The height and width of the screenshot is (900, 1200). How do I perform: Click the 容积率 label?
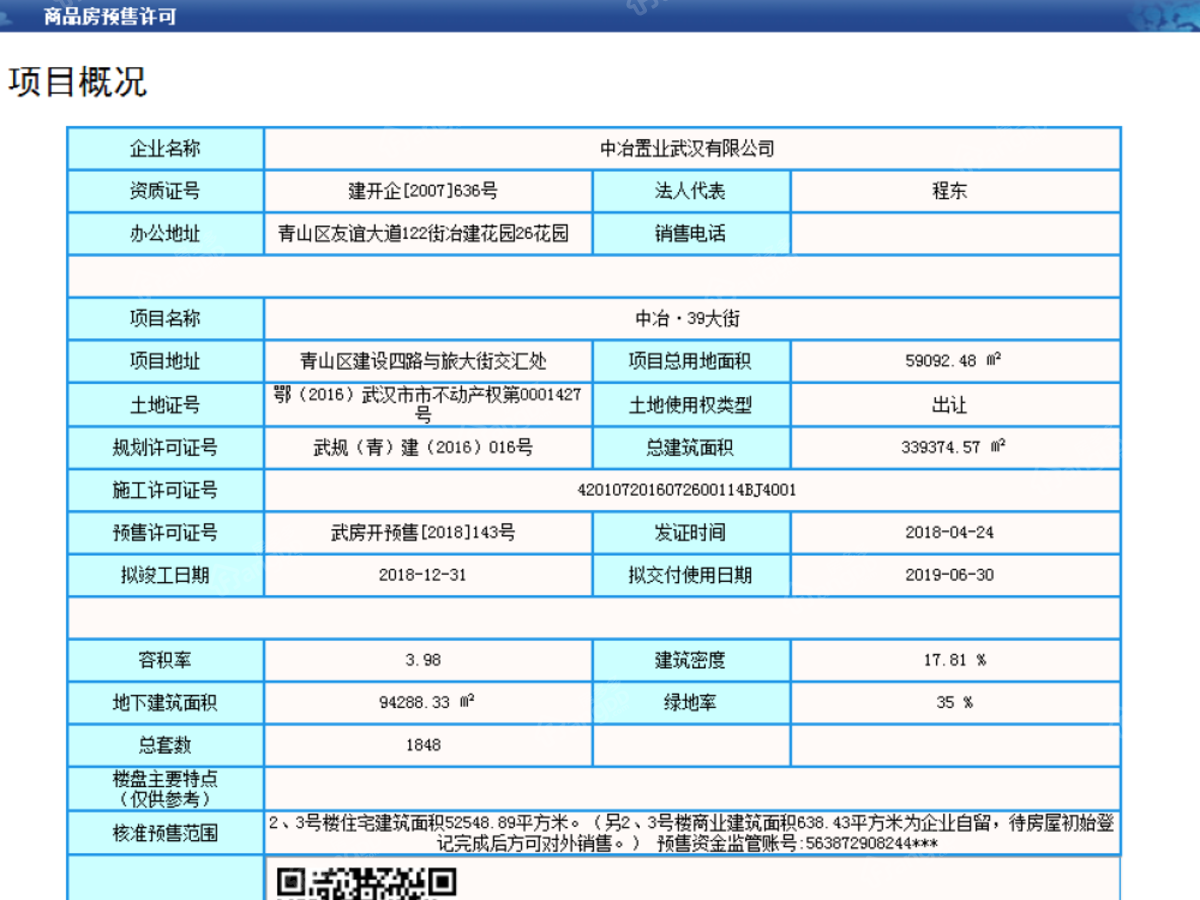click(165, 660)
